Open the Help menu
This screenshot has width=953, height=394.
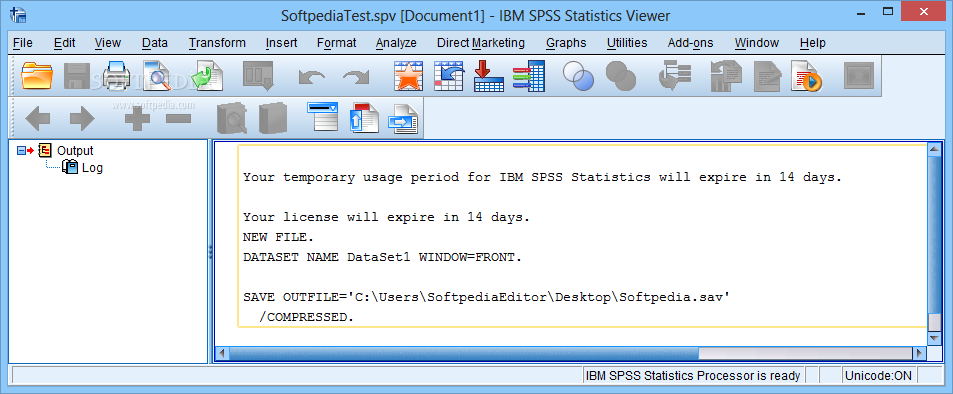click(813, 43)
